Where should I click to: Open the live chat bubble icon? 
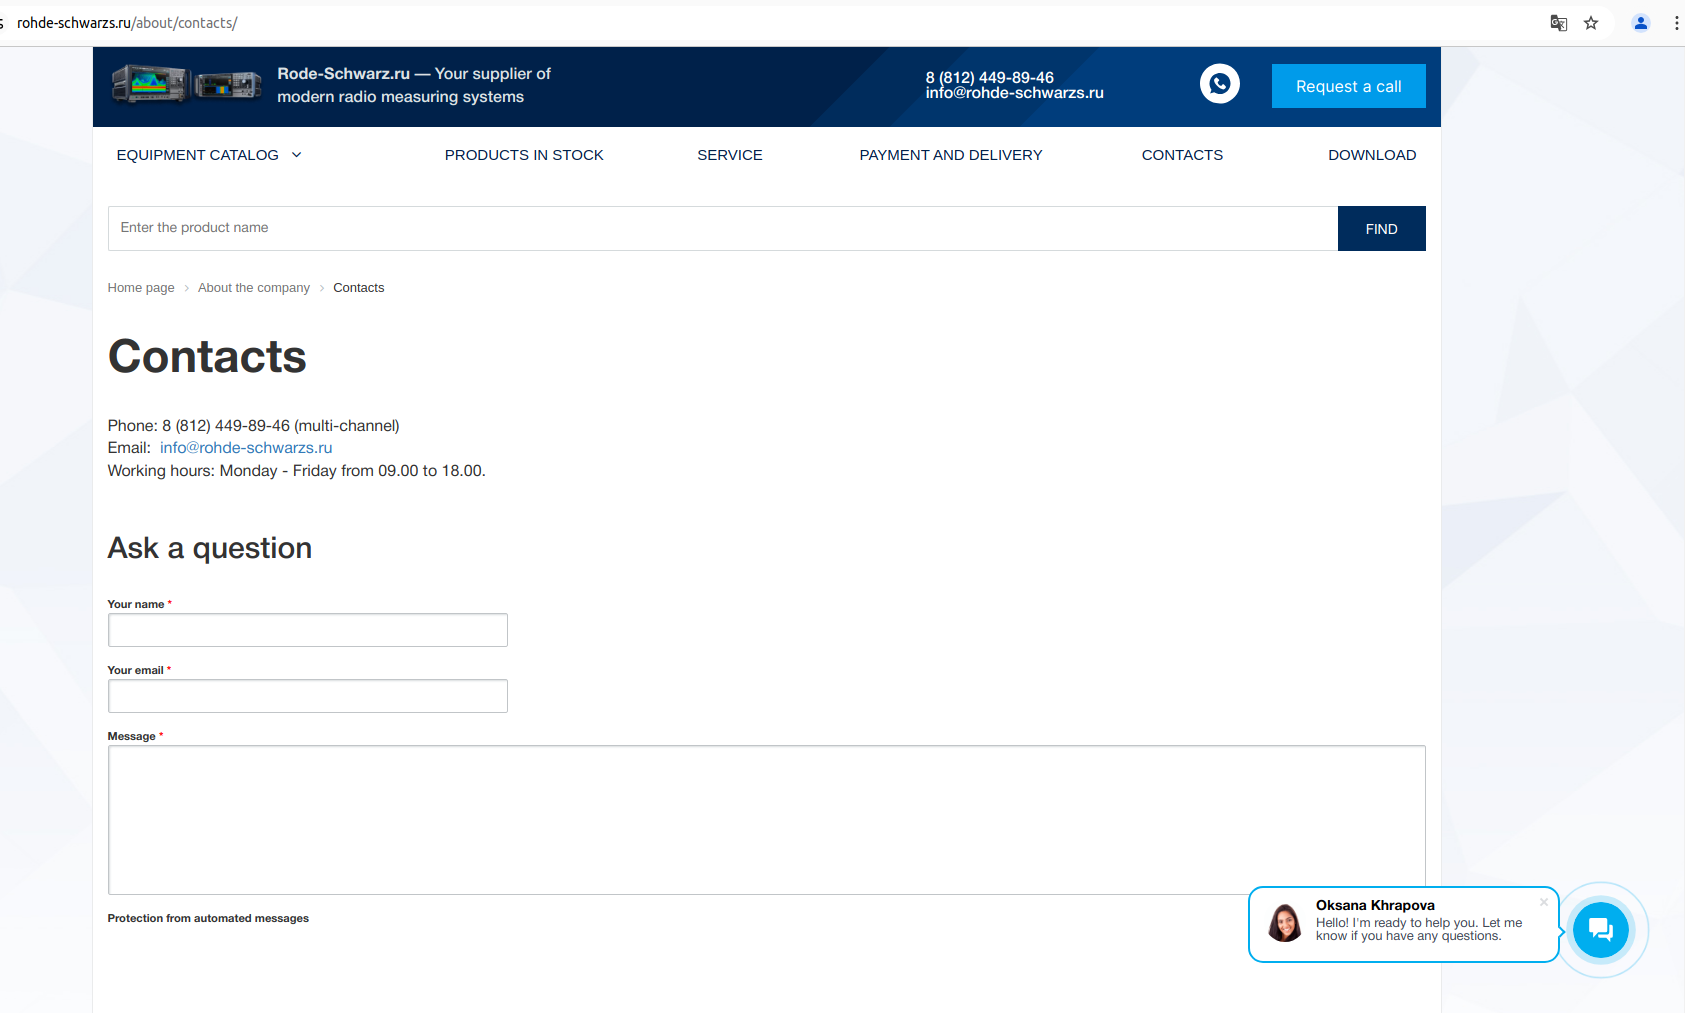click(1600, 929)
